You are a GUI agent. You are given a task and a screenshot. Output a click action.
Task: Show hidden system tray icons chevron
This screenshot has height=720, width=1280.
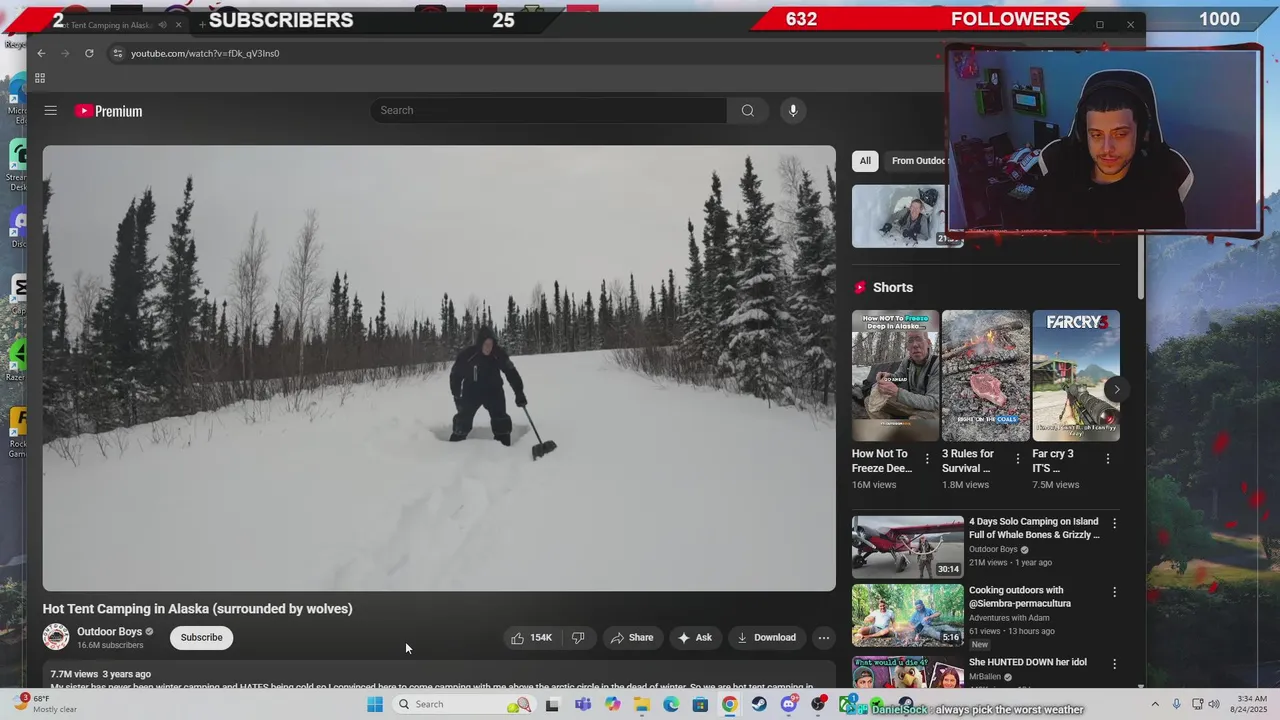click(x=1155, y=704)
